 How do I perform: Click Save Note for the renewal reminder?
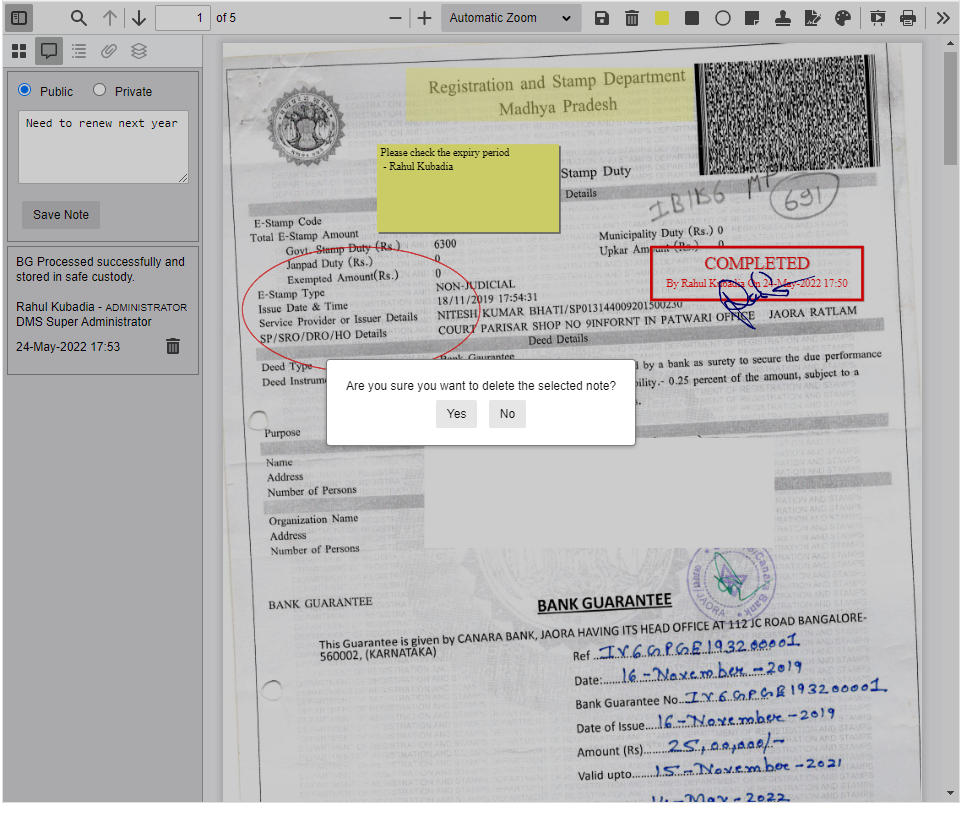[60, 214]
